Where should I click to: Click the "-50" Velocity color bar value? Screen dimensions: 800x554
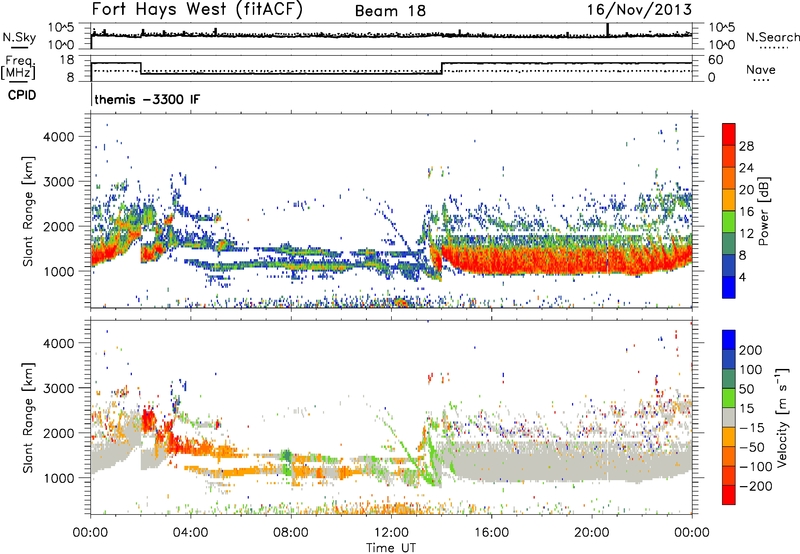(x=752, y=447)
